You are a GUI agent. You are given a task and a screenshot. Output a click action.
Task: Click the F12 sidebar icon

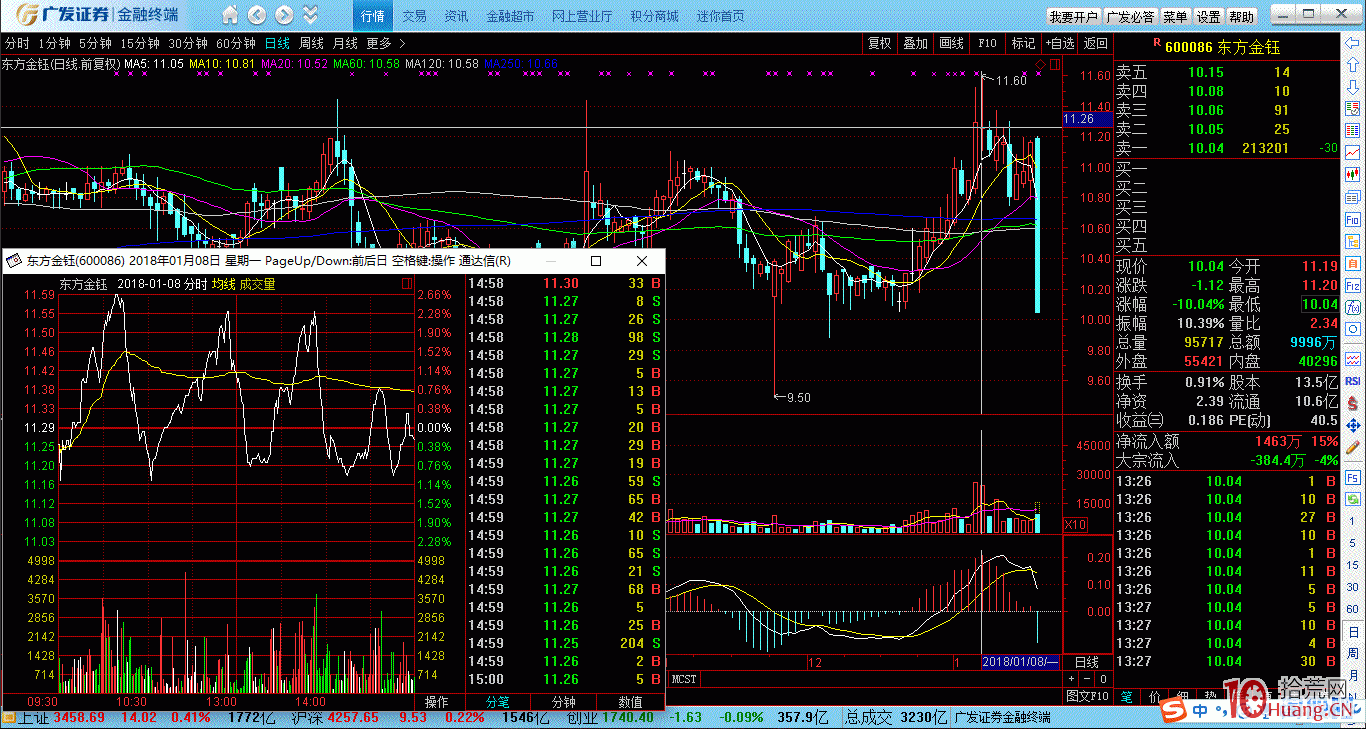(x=1352, y=286)
